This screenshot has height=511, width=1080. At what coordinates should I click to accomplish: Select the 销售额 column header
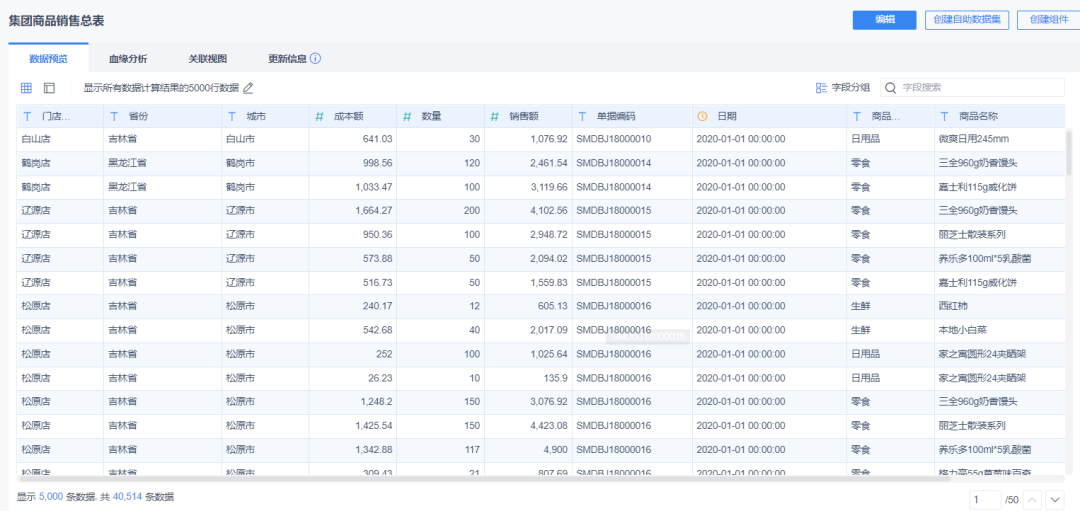[x=528, y=116]
